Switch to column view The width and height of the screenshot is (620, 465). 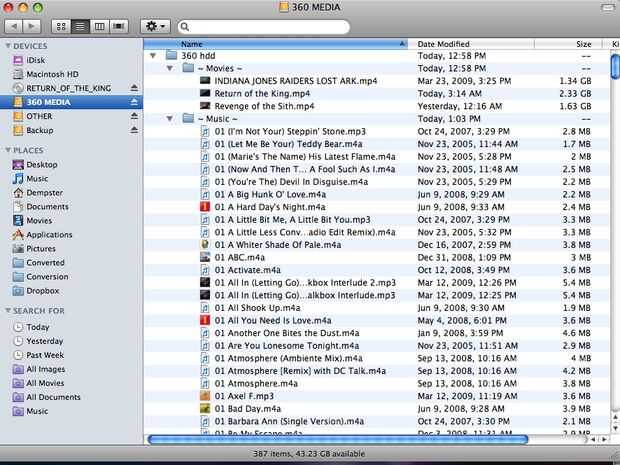pos(99,26)
